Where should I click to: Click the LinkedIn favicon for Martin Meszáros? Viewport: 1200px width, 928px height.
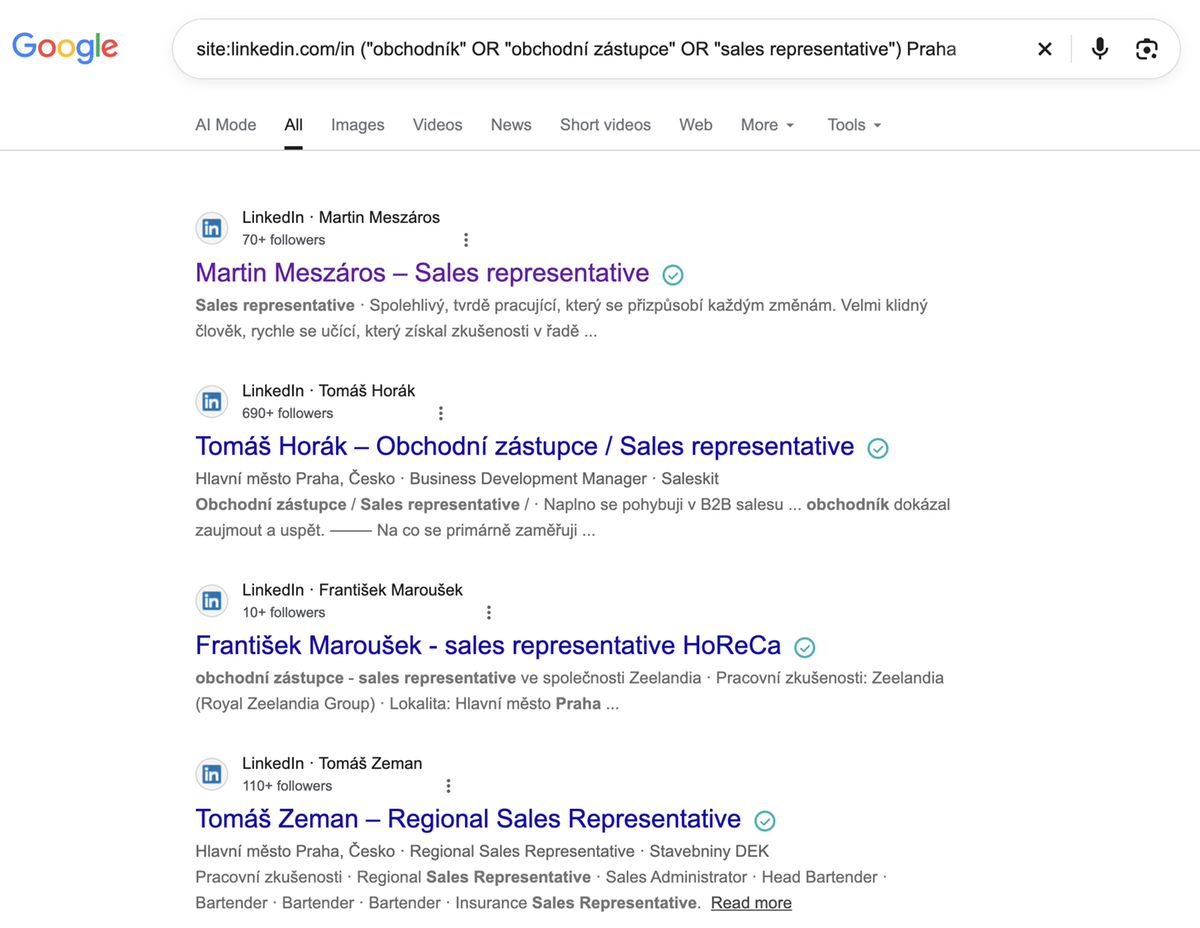[x=212, y=228]
